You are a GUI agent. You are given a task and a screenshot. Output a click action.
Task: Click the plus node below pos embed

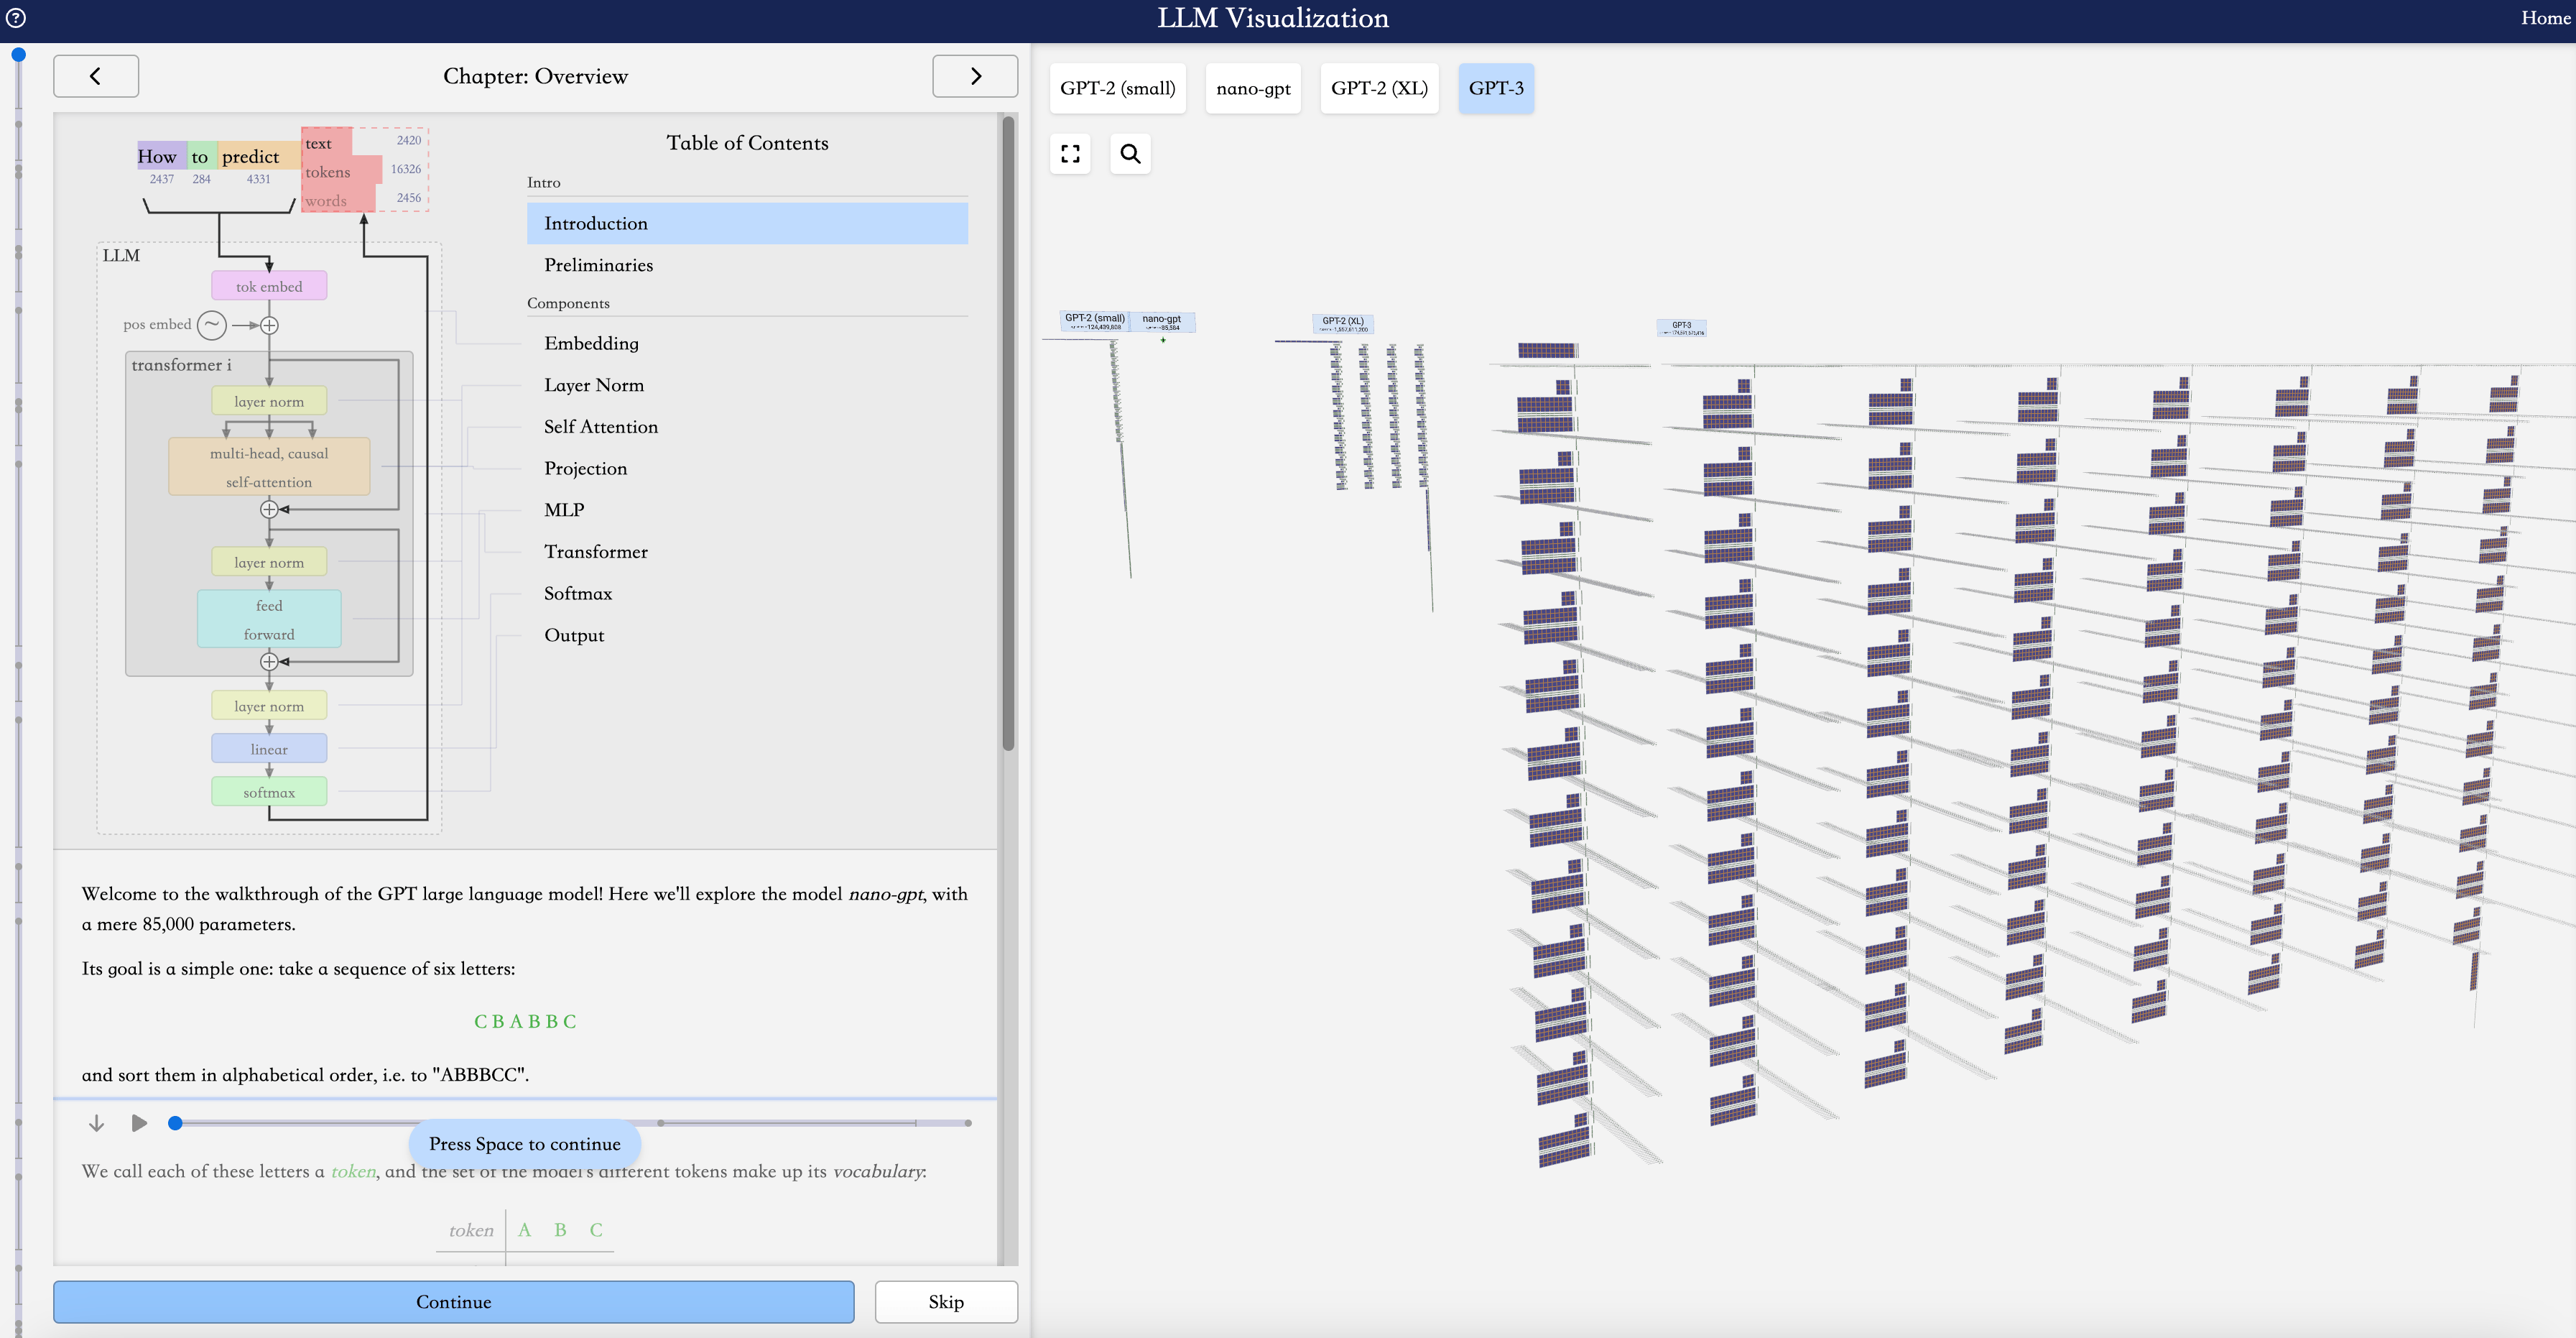269,325
